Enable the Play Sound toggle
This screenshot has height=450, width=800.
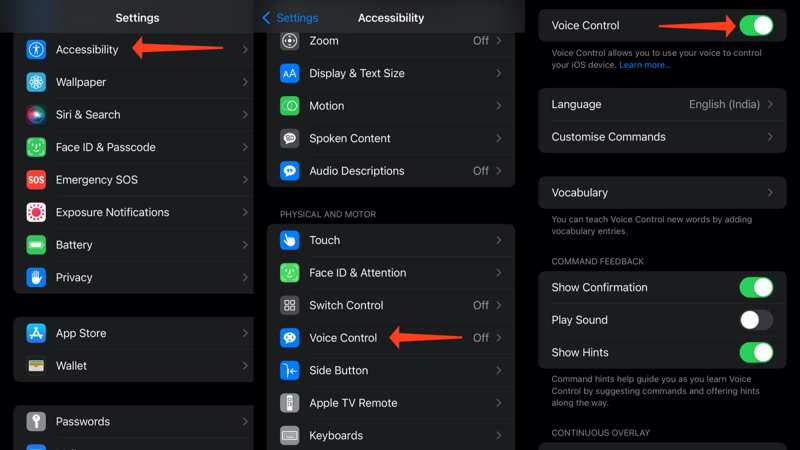(x=756, y=320)
